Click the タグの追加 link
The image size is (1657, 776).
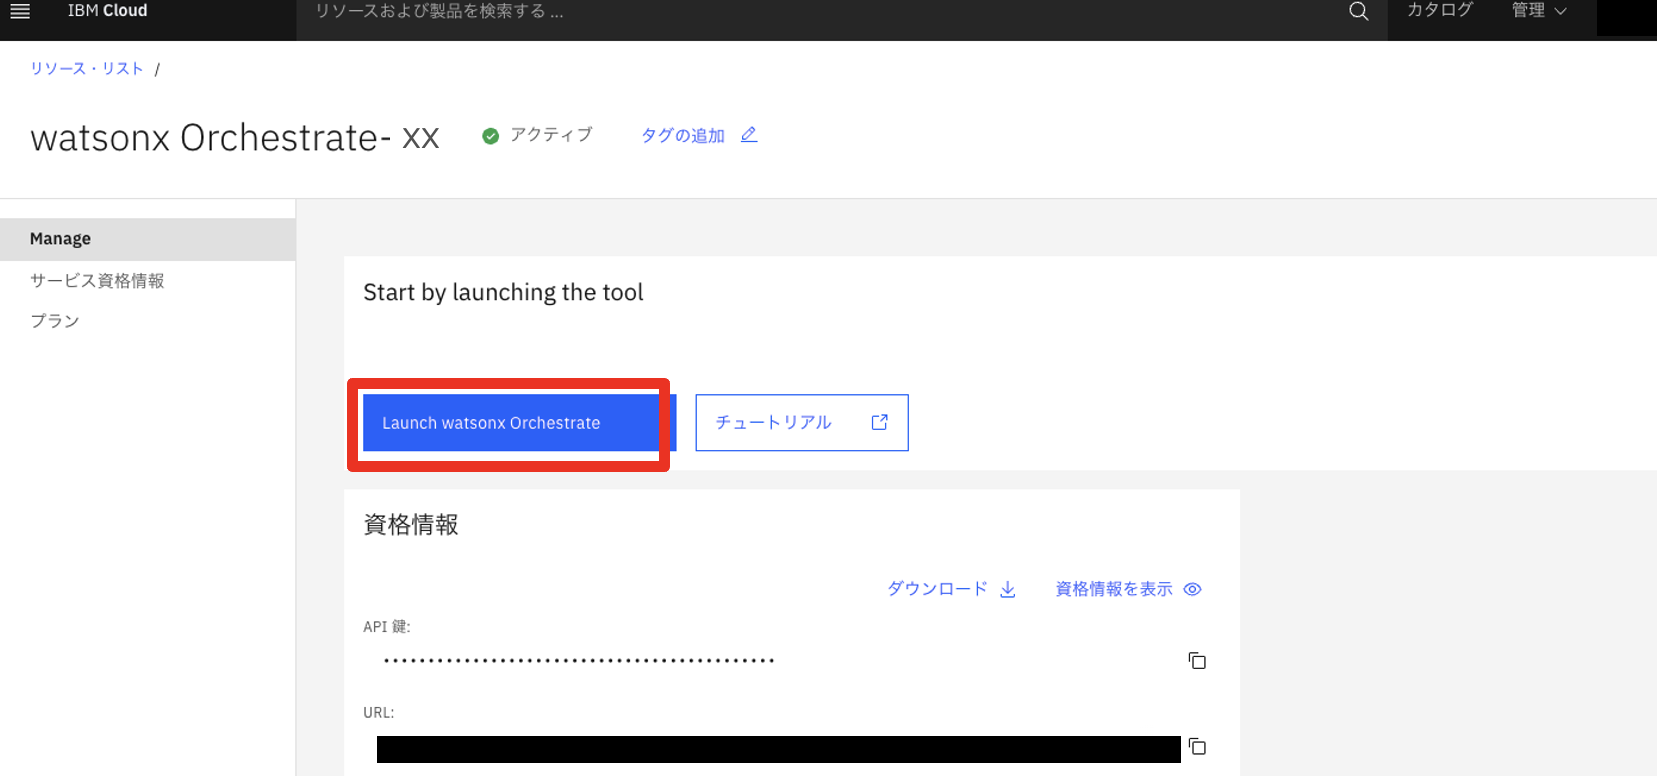tap(683, 135)
